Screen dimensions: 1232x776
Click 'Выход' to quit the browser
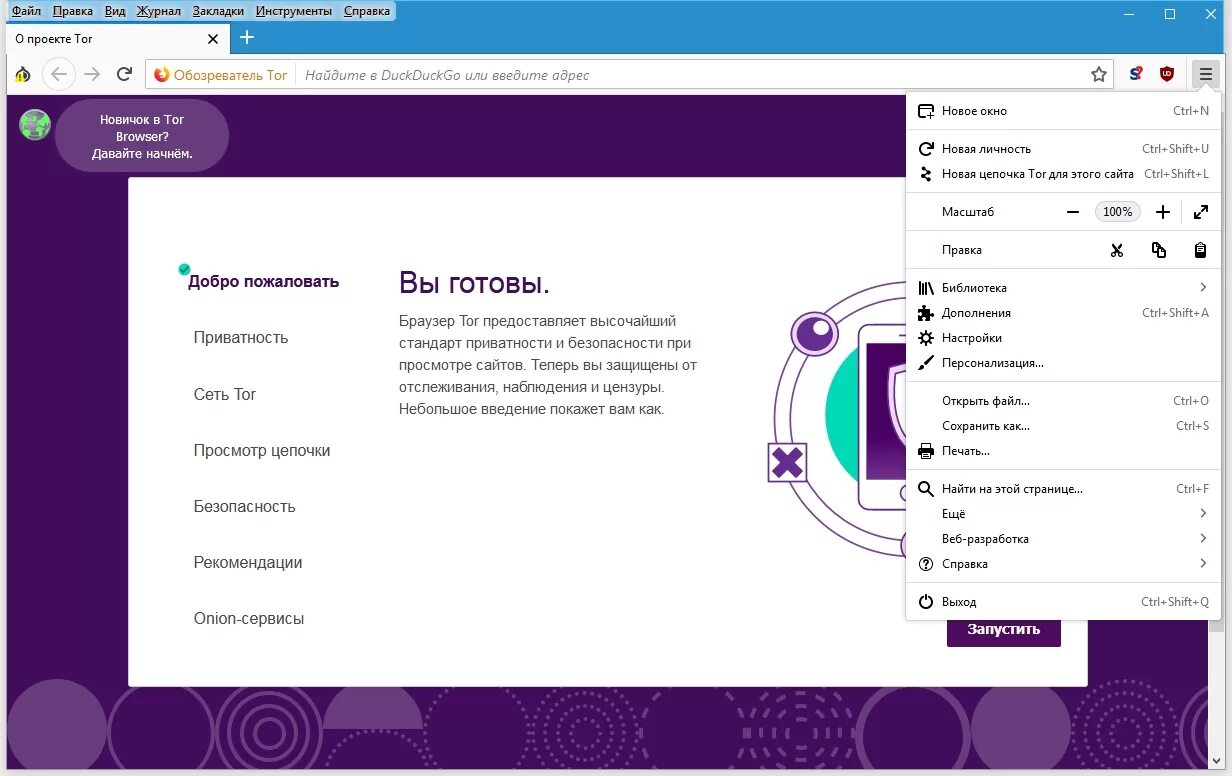pyautogui.click(x=1063, y=602)
